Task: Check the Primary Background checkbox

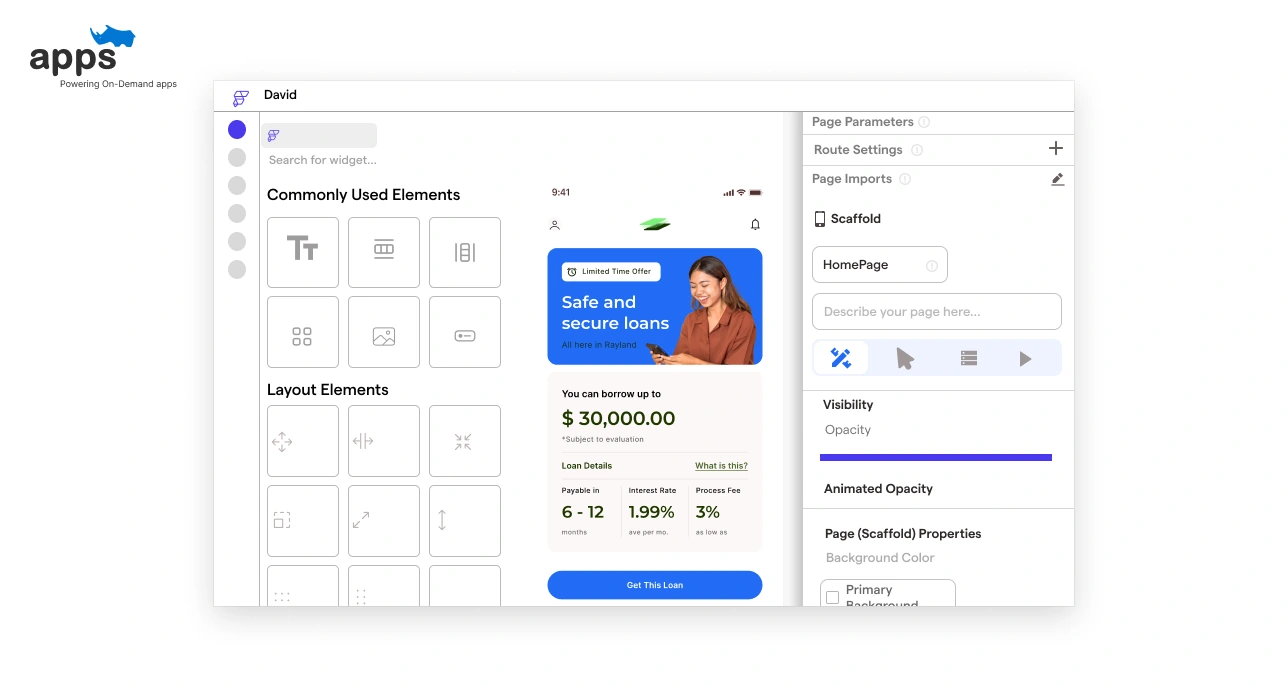Action: (x=832, y=597)
